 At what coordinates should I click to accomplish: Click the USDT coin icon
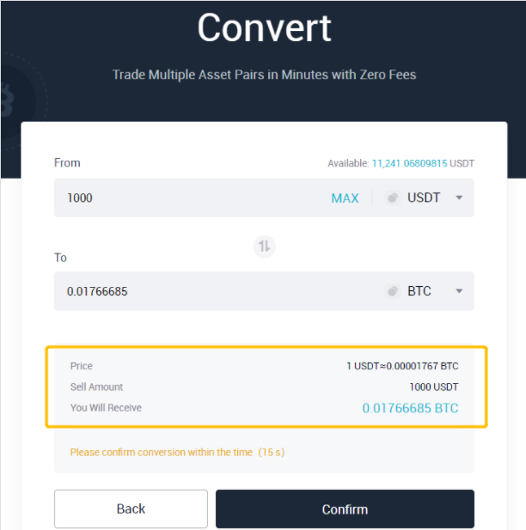pos(392,198)
